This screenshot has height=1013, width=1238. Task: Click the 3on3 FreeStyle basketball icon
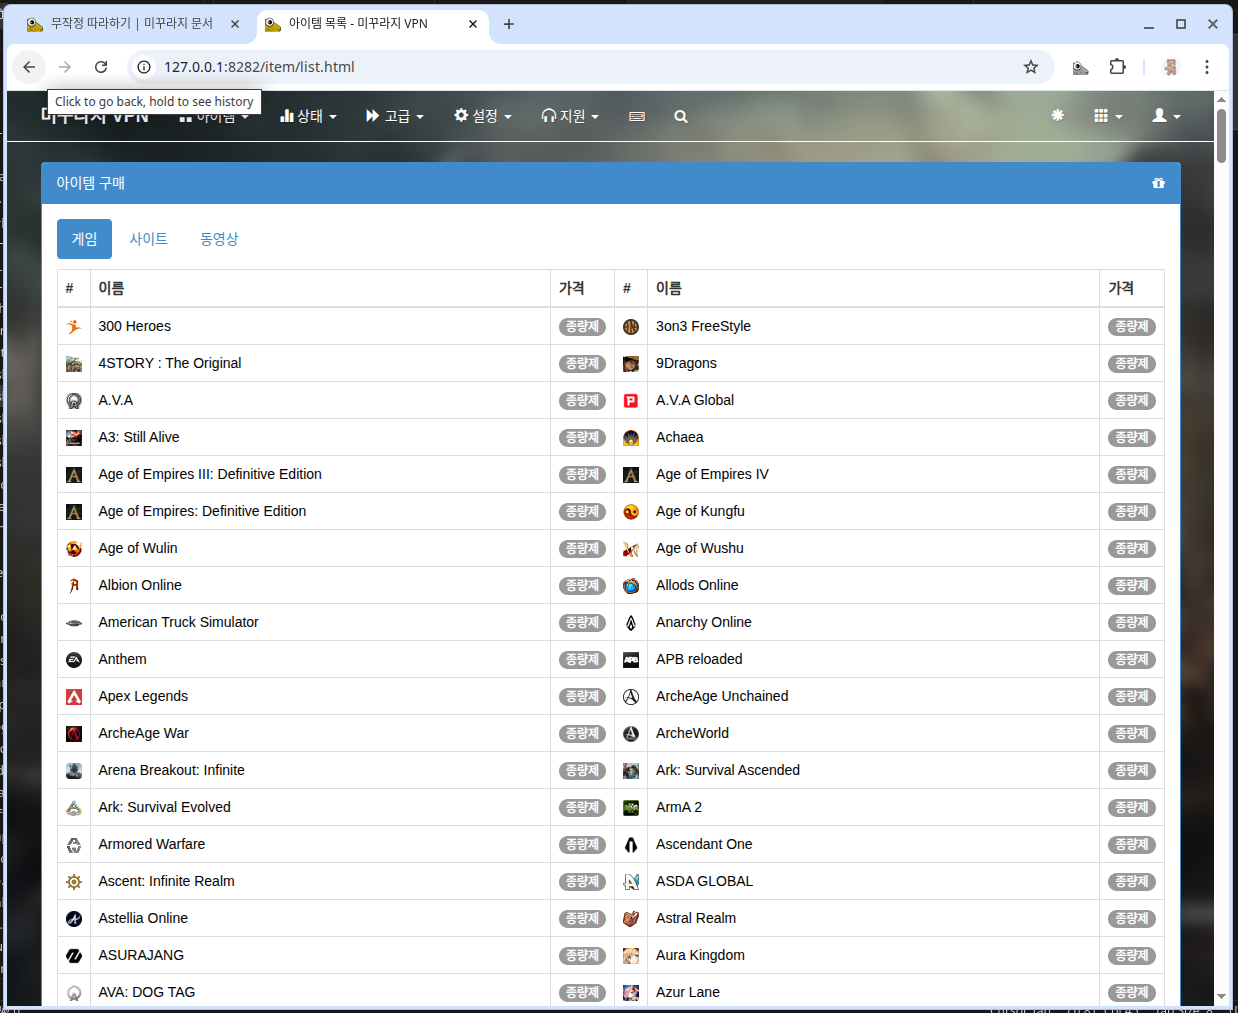pyautogui.click(x=631, y=327)
